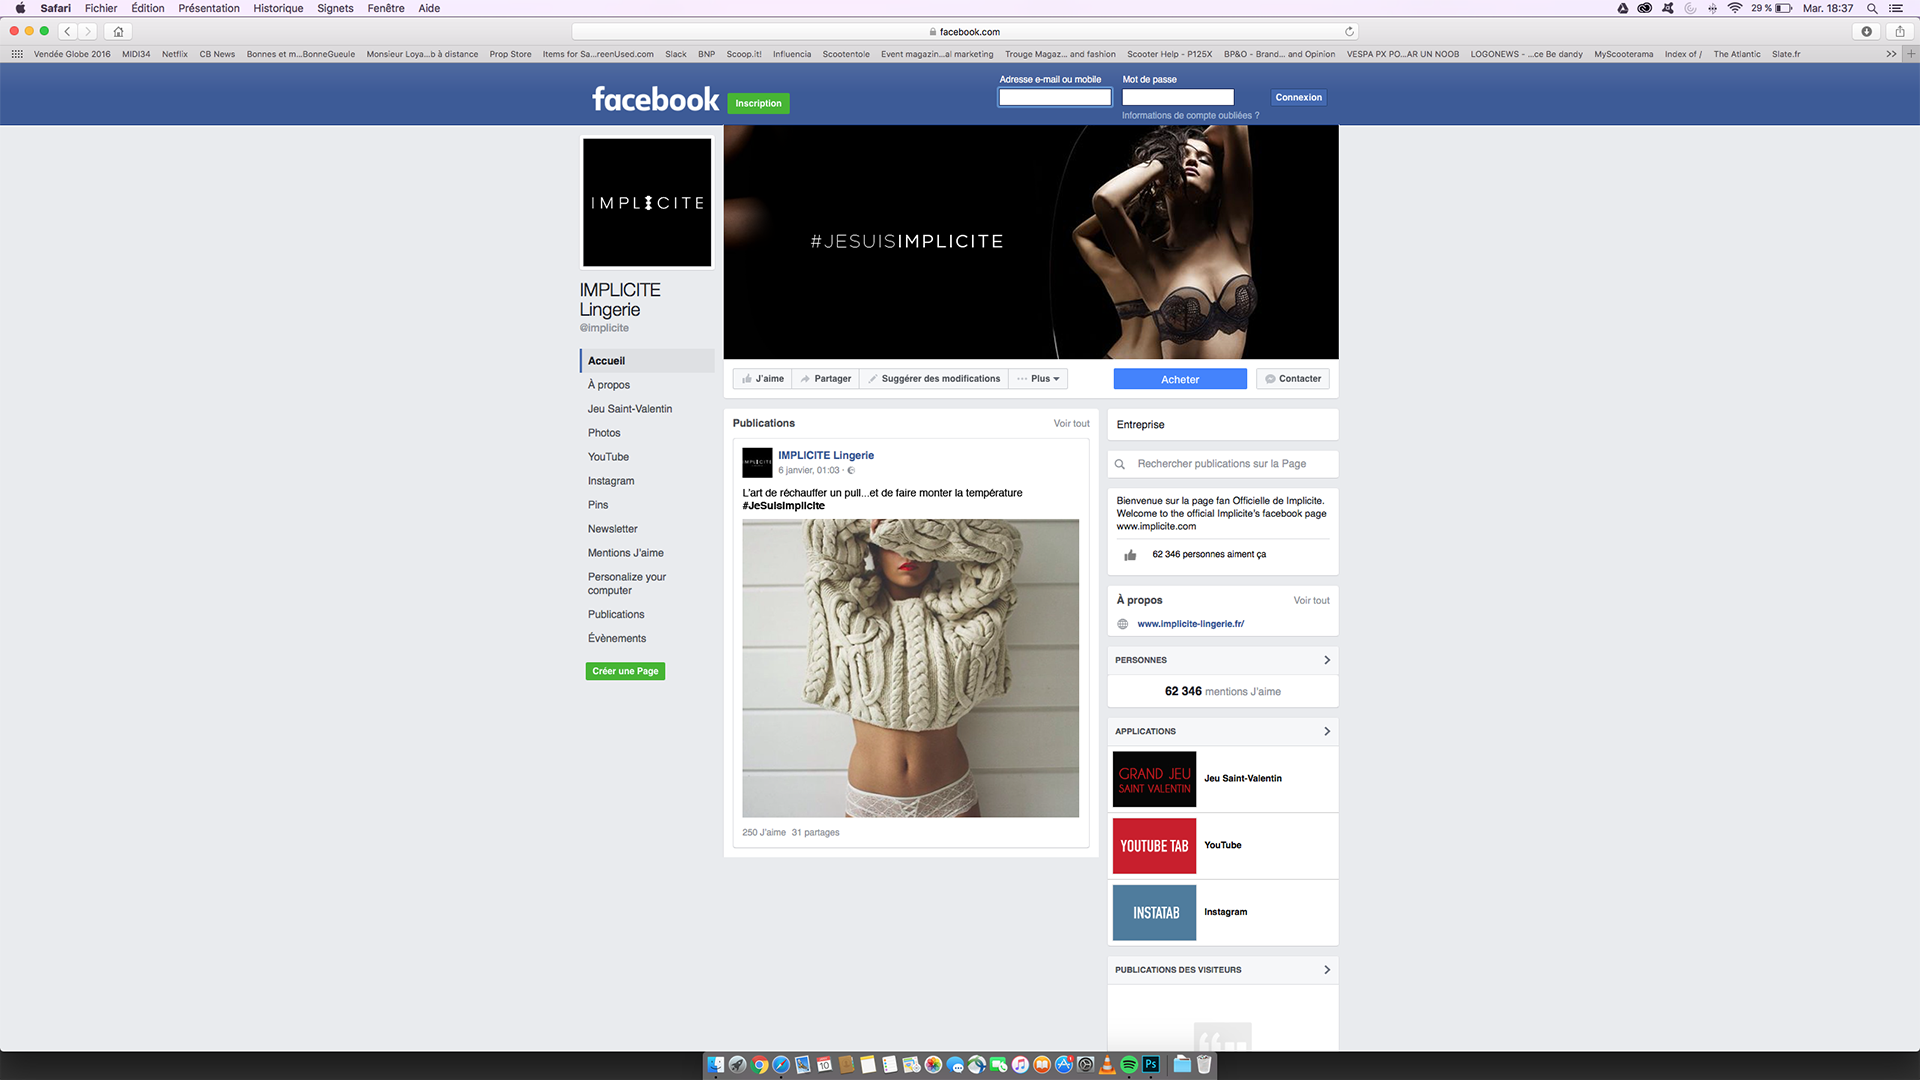Open the Plus dropdown on the page
Image resolution: width=1920 pixels, height=1080 pixels.
[x=1037, y=379]
